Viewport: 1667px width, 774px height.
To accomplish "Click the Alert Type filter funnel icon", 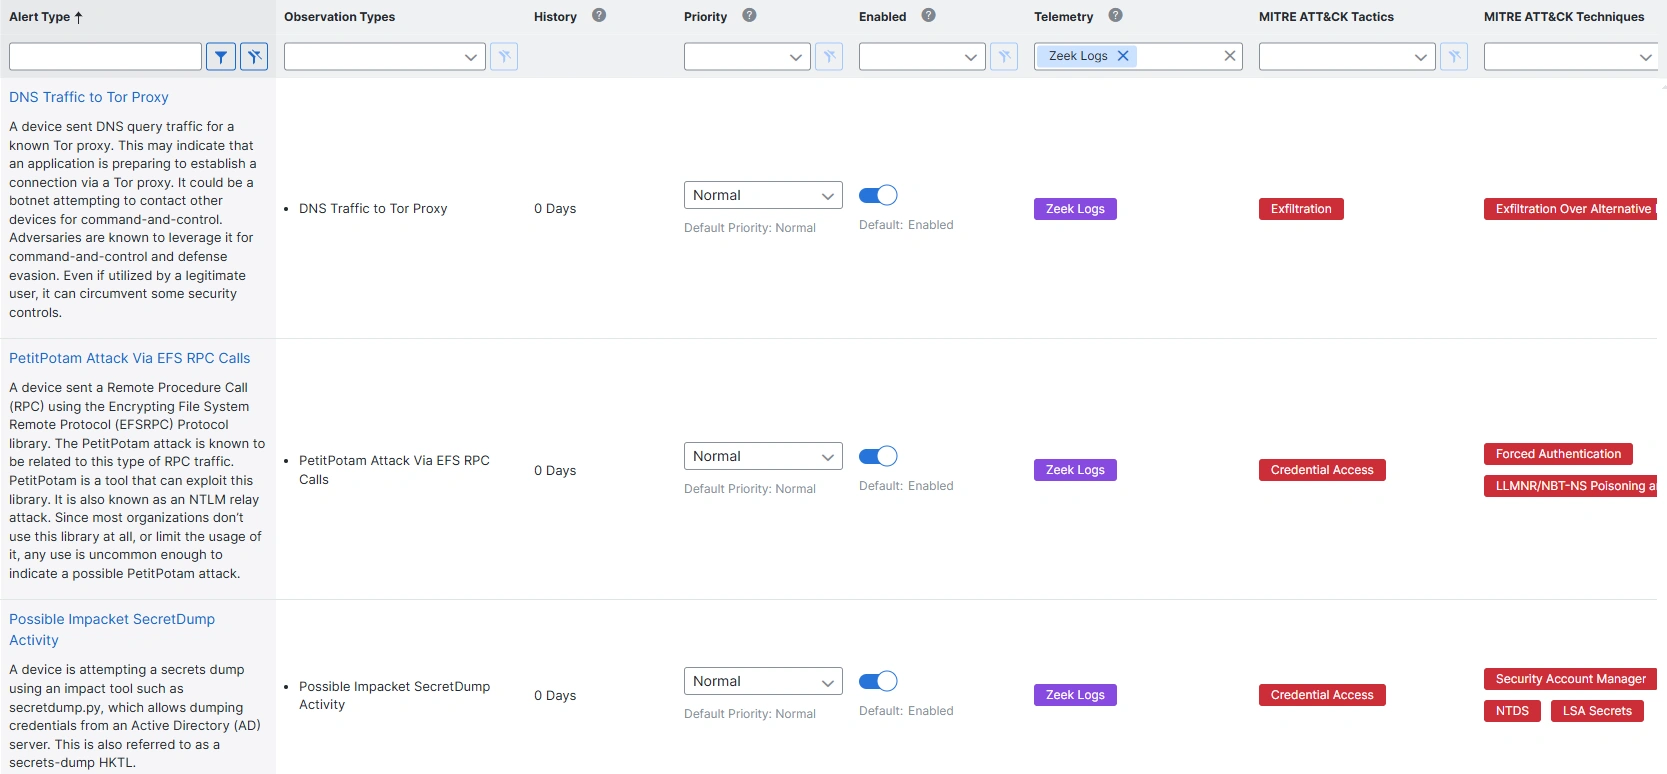I will coord(221,57).
